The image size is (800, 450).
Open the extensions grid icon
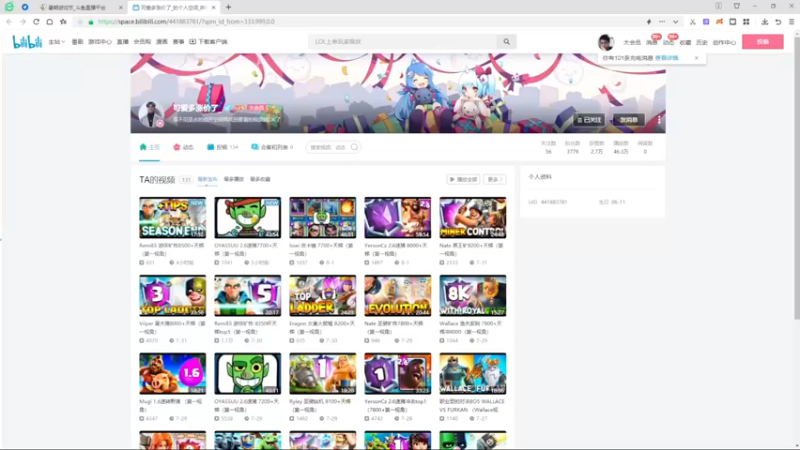[x=746, y=22]
